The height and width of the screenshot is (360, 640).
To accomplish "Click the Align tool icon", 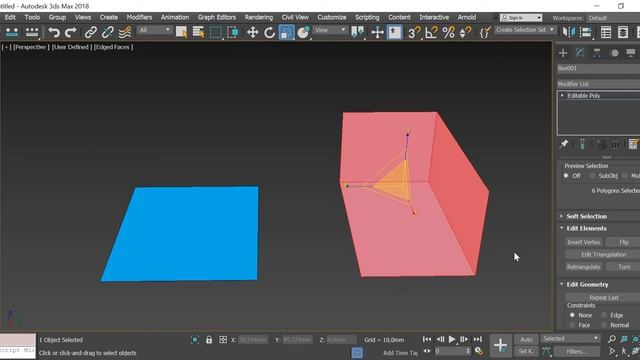I will coord(586,32).
